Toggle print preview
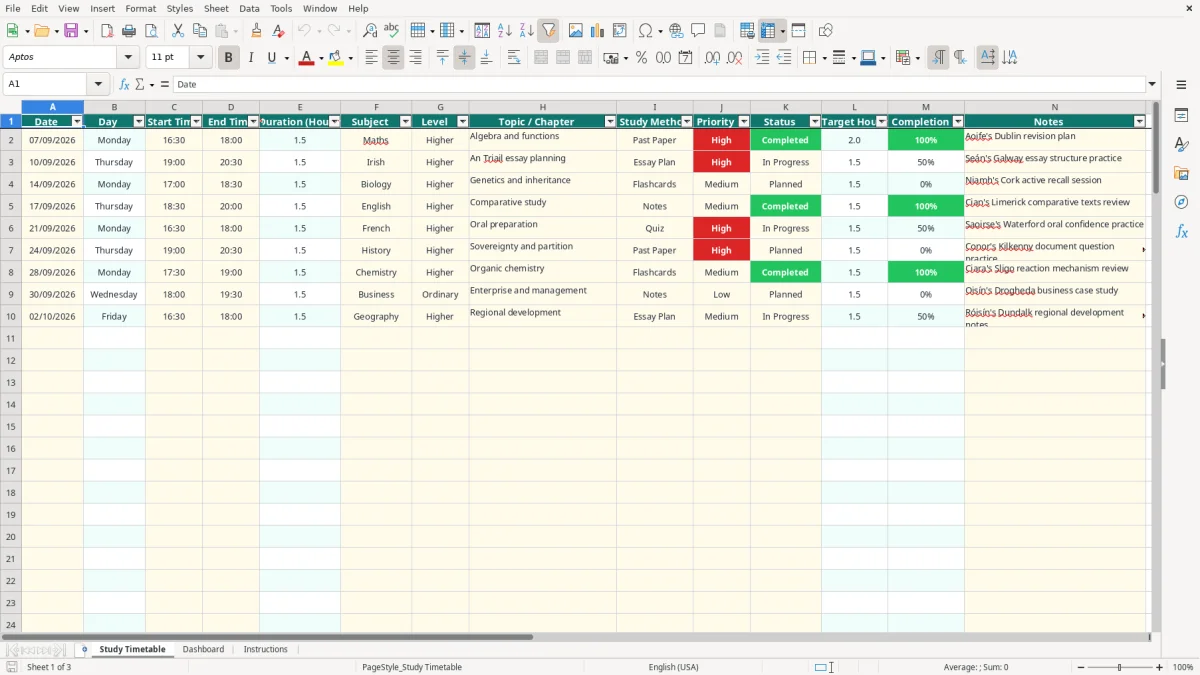The image size is (1200, 675). pyautogui.click(x=151, y=31)
